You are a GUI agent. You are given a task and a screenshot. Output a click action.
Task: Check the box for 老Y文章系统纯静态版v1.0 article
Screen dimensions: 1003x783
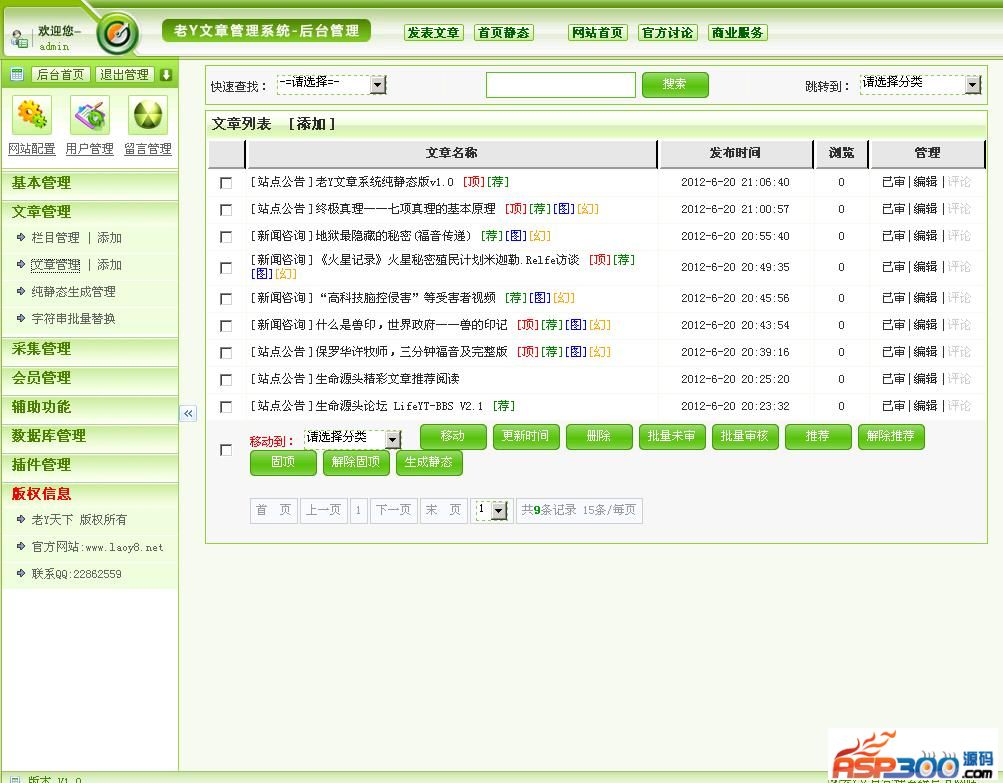coord(226,183)
